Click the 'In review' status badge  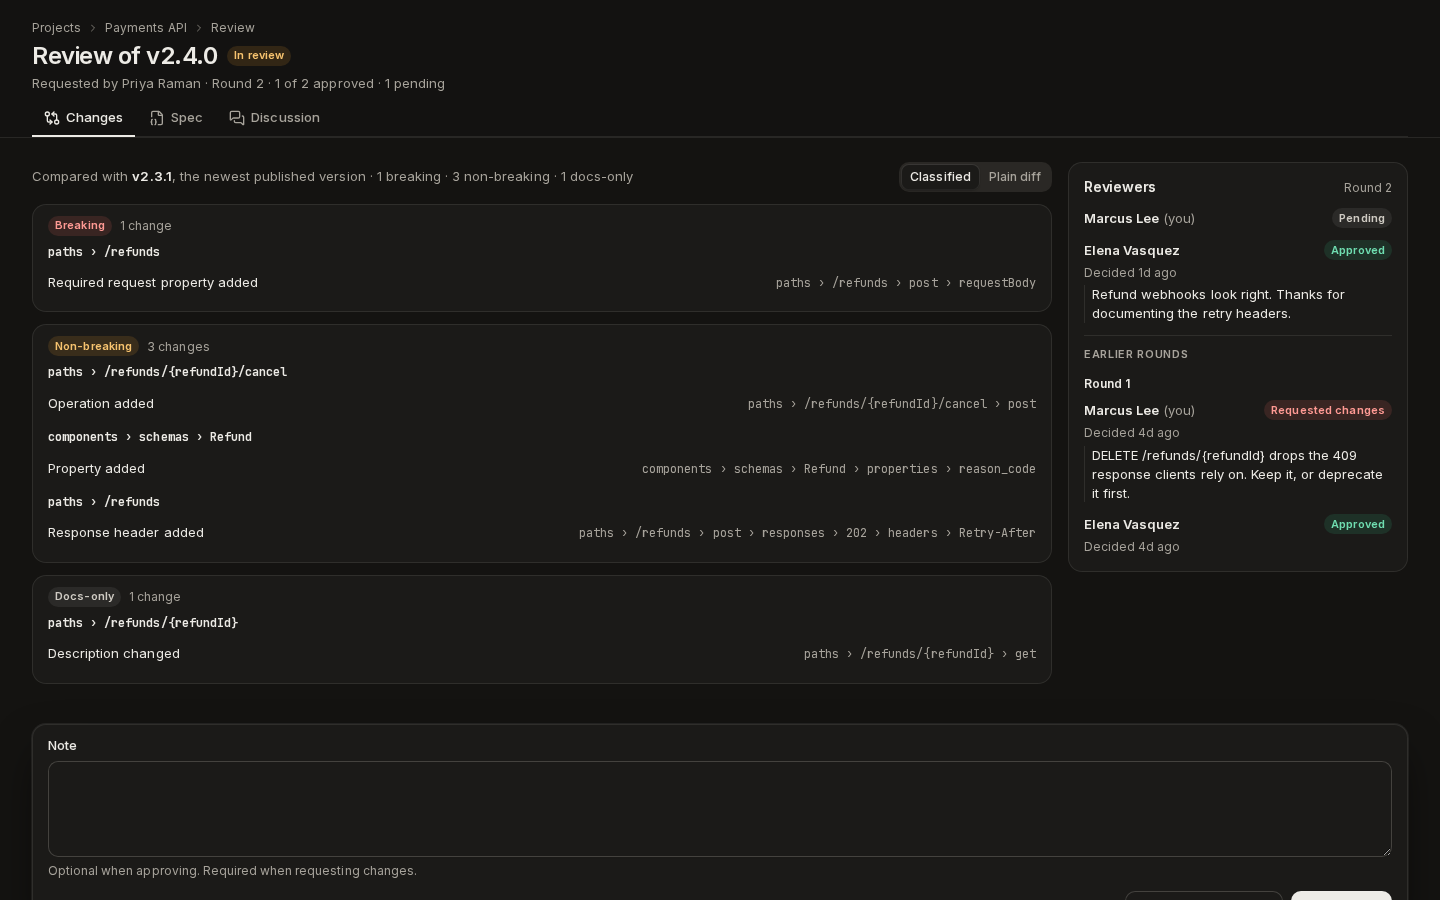(259, 56)
